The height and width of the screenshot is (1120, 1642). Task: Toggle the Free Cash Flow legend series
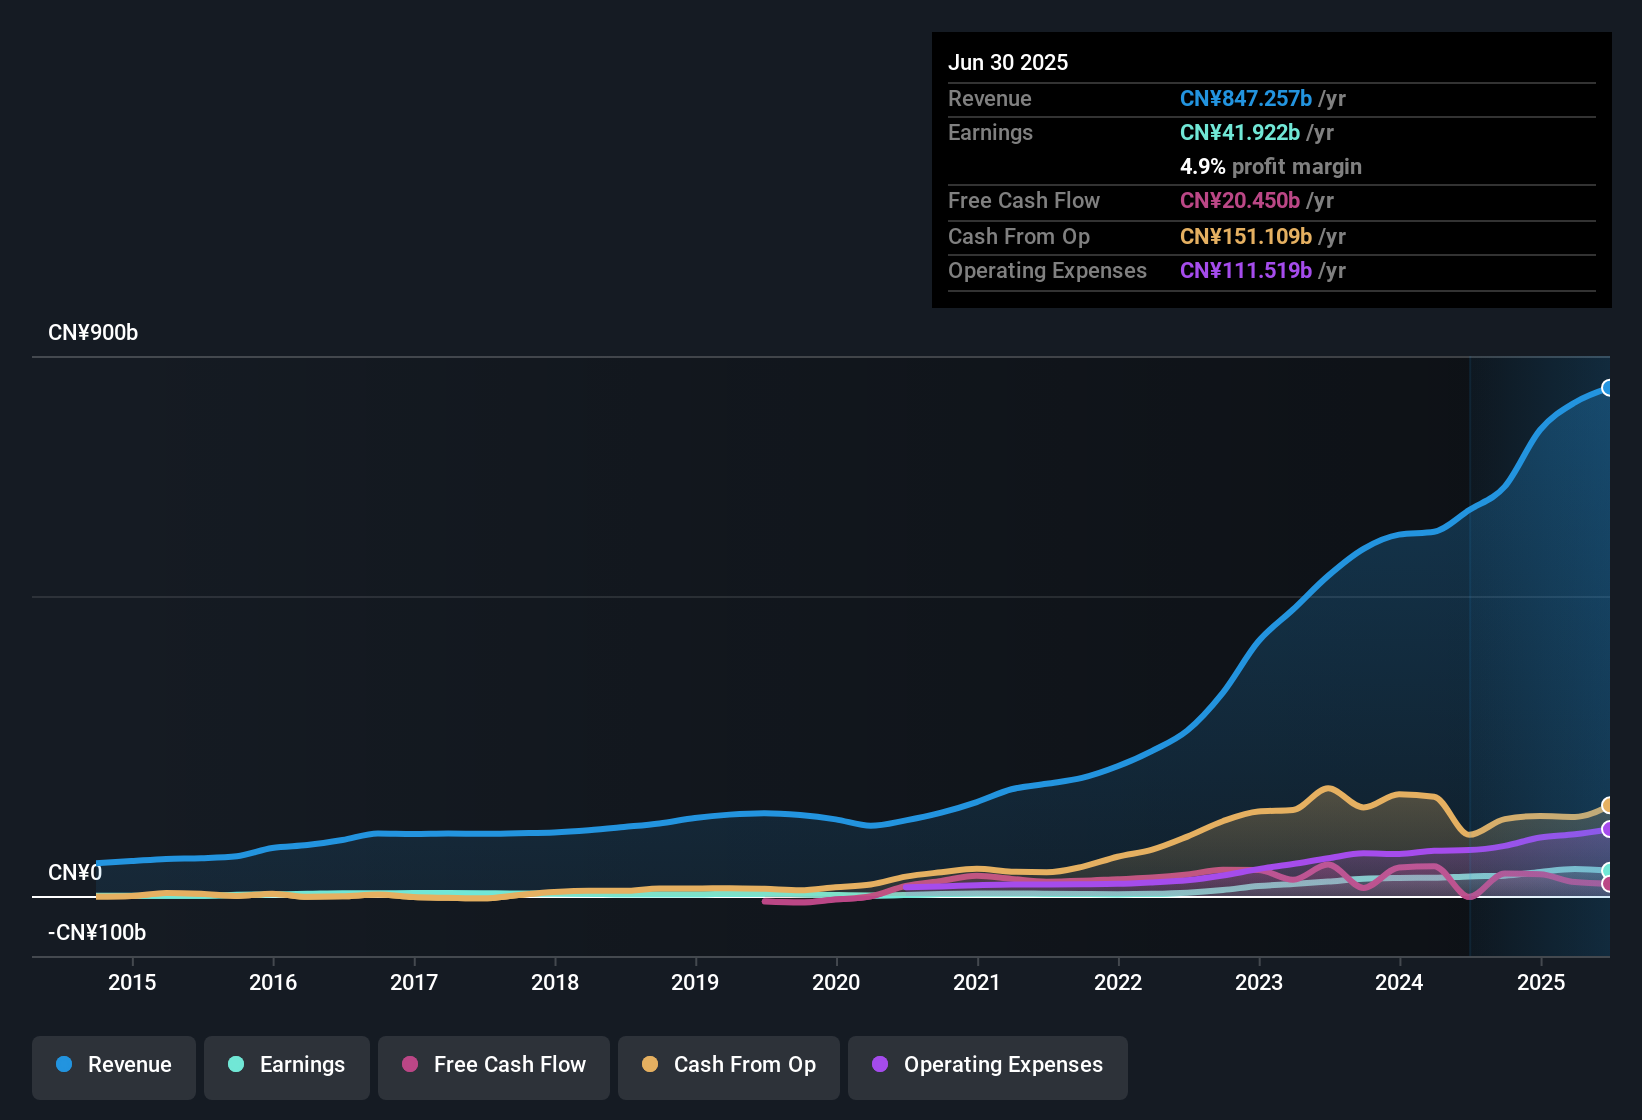tap(494, 1065)
